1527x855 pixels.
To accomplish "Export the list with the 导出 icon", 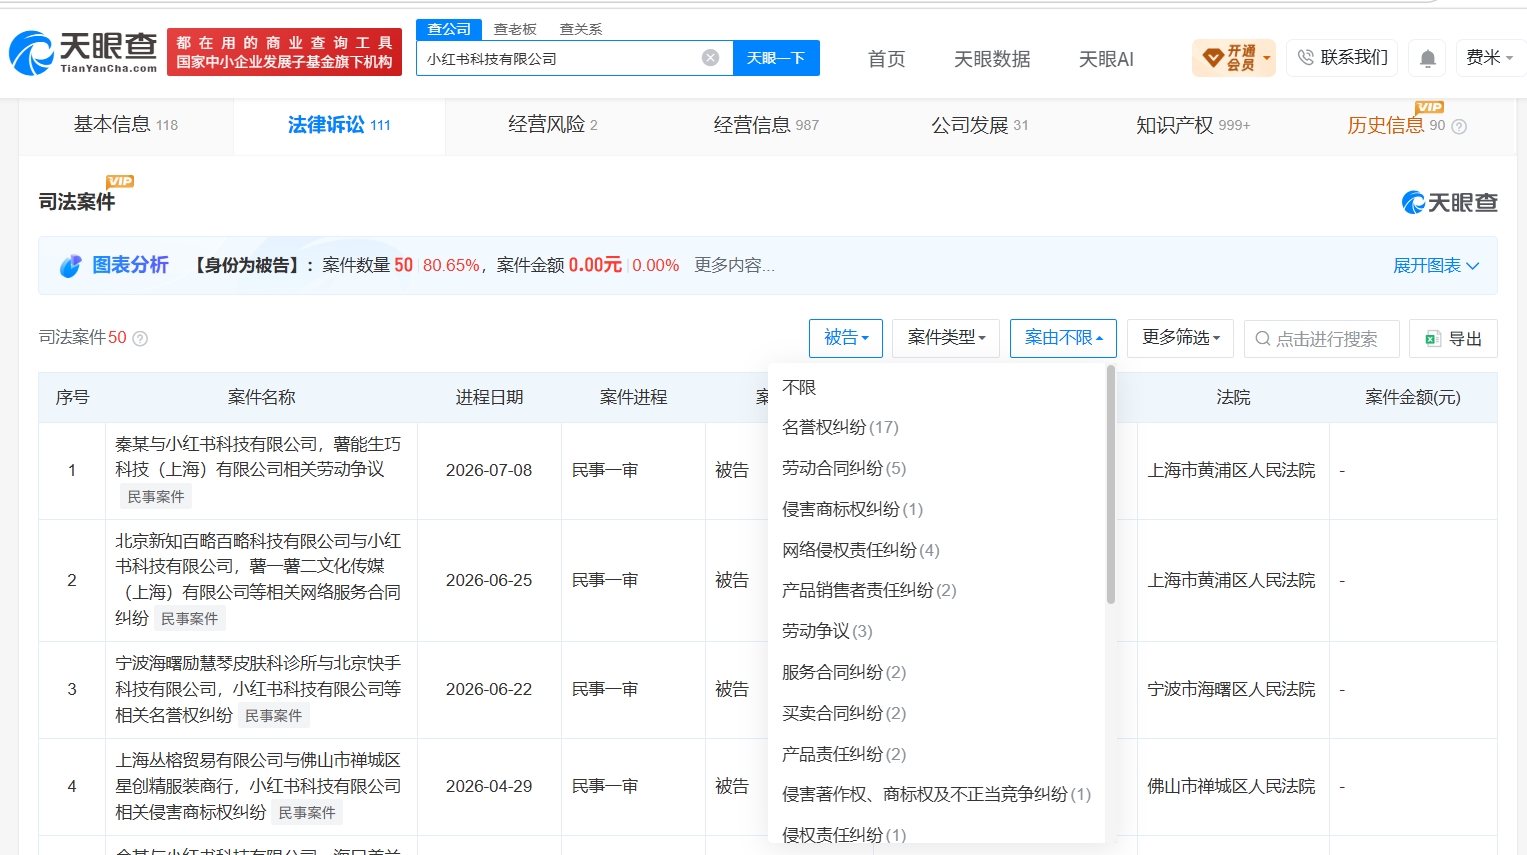I will coord(1432,339).
